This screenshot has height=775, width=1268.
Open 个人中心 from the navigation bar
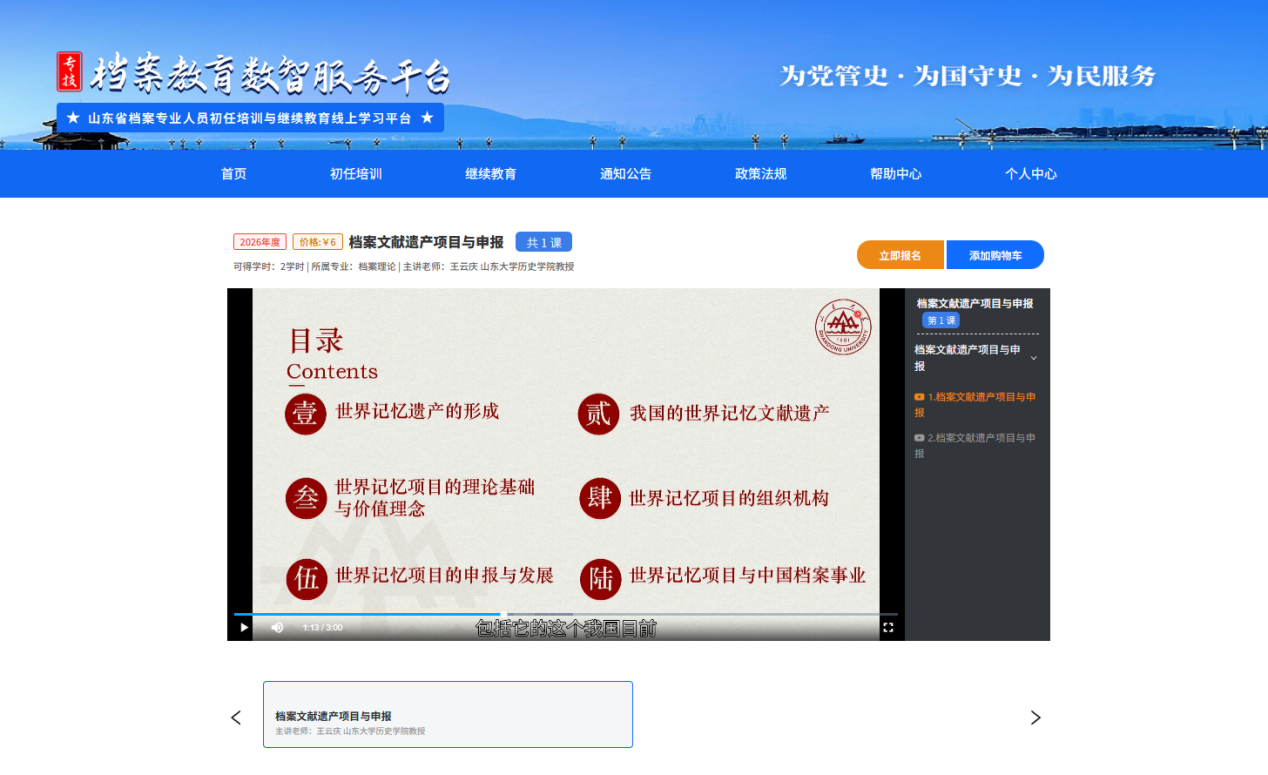(x=1031, y=174)
